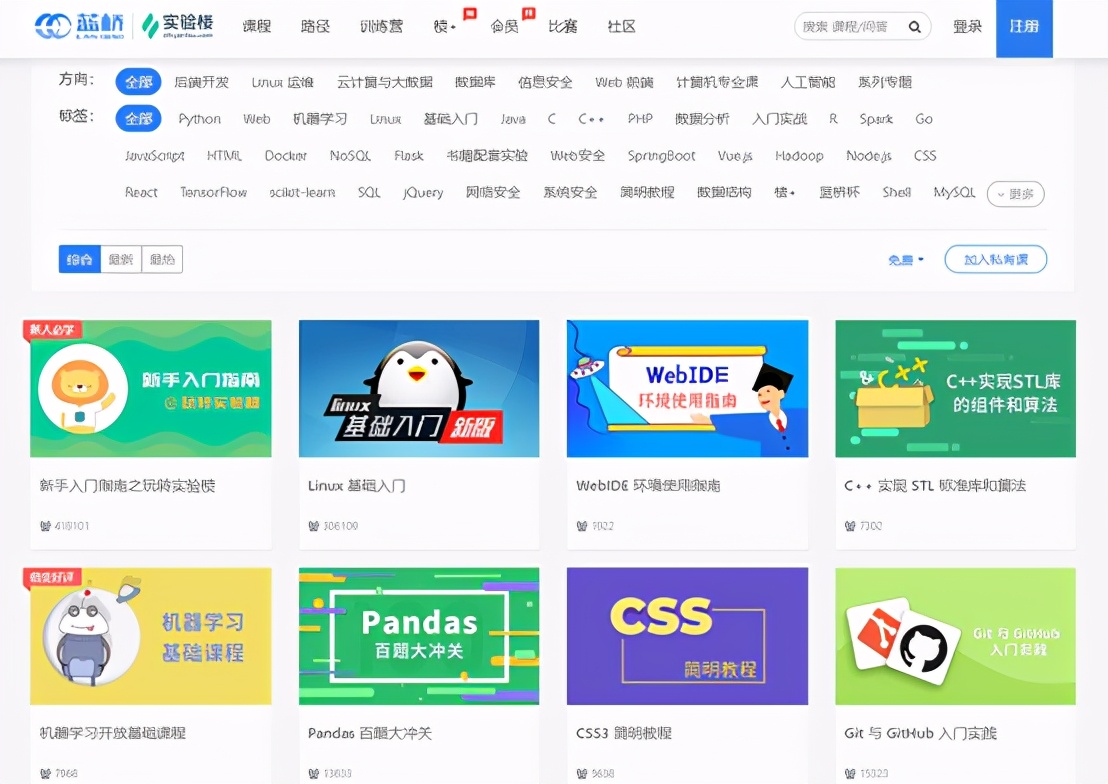Toggle the 全部 filter in 方向 row
This screenshot has width=1108, height=784.
(138, 82)
